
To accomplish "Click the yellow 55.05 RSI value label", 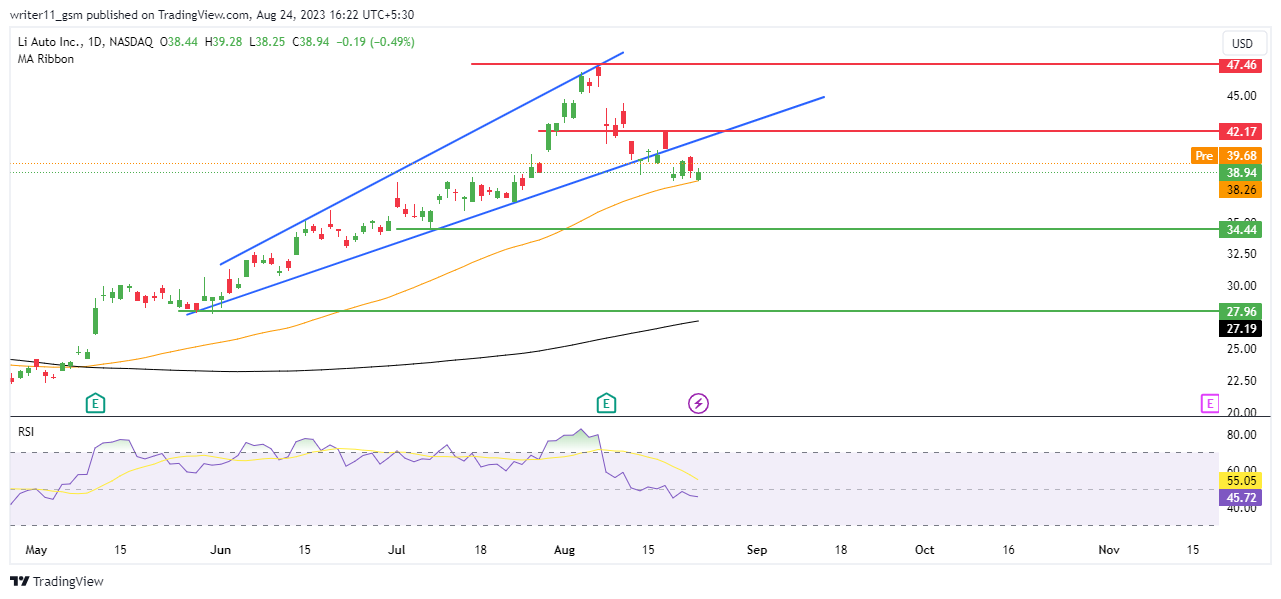I will point(1240,481).
